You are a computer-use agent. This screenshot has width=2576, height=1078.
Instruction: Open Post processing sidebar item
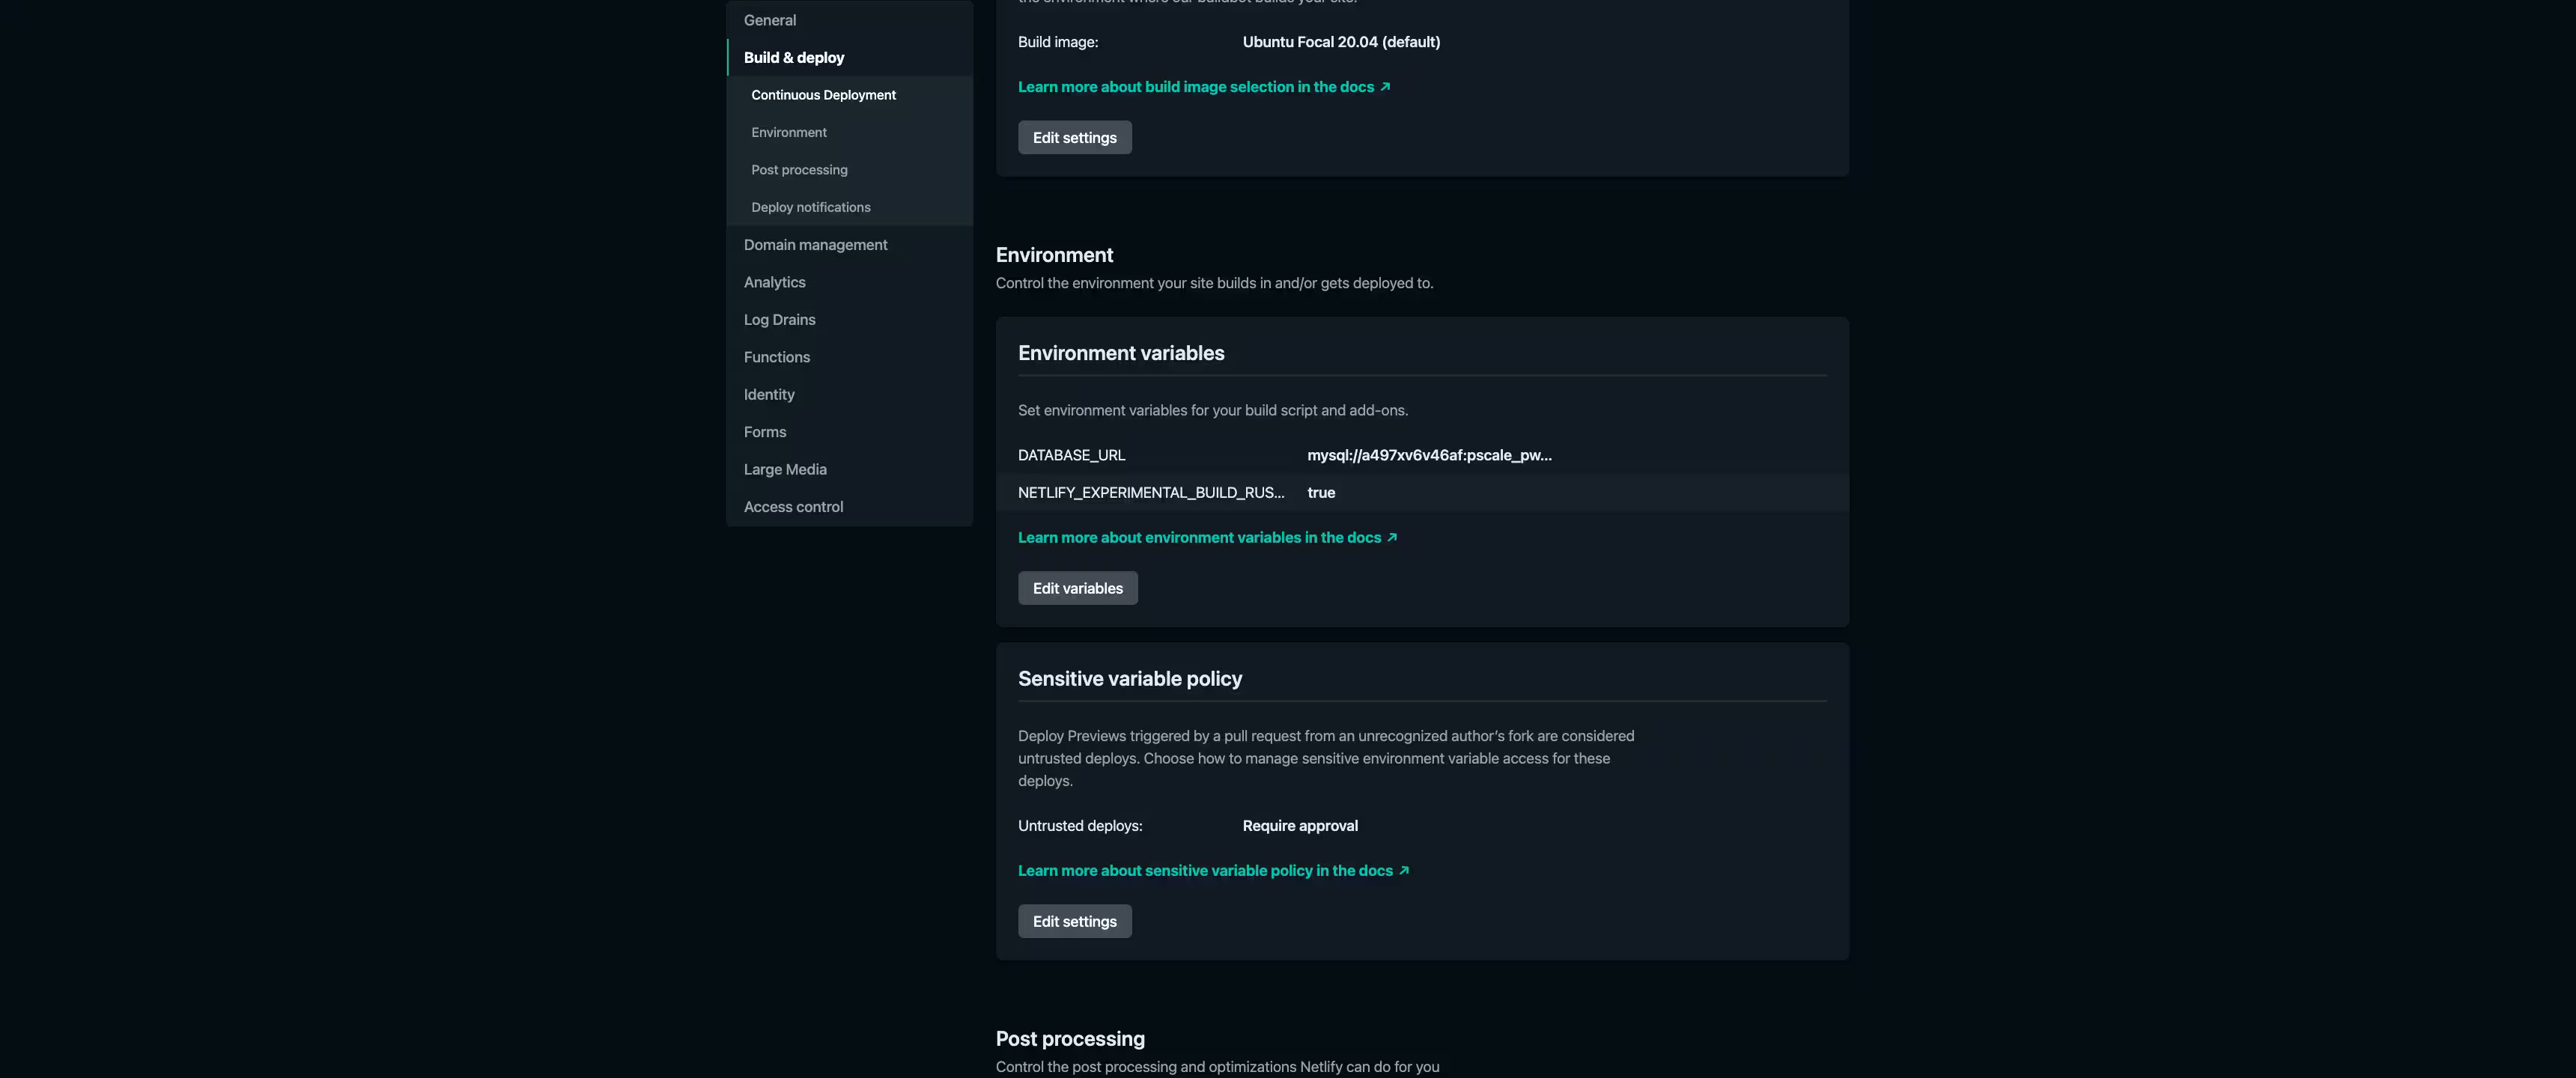click(x=799, y=170)
